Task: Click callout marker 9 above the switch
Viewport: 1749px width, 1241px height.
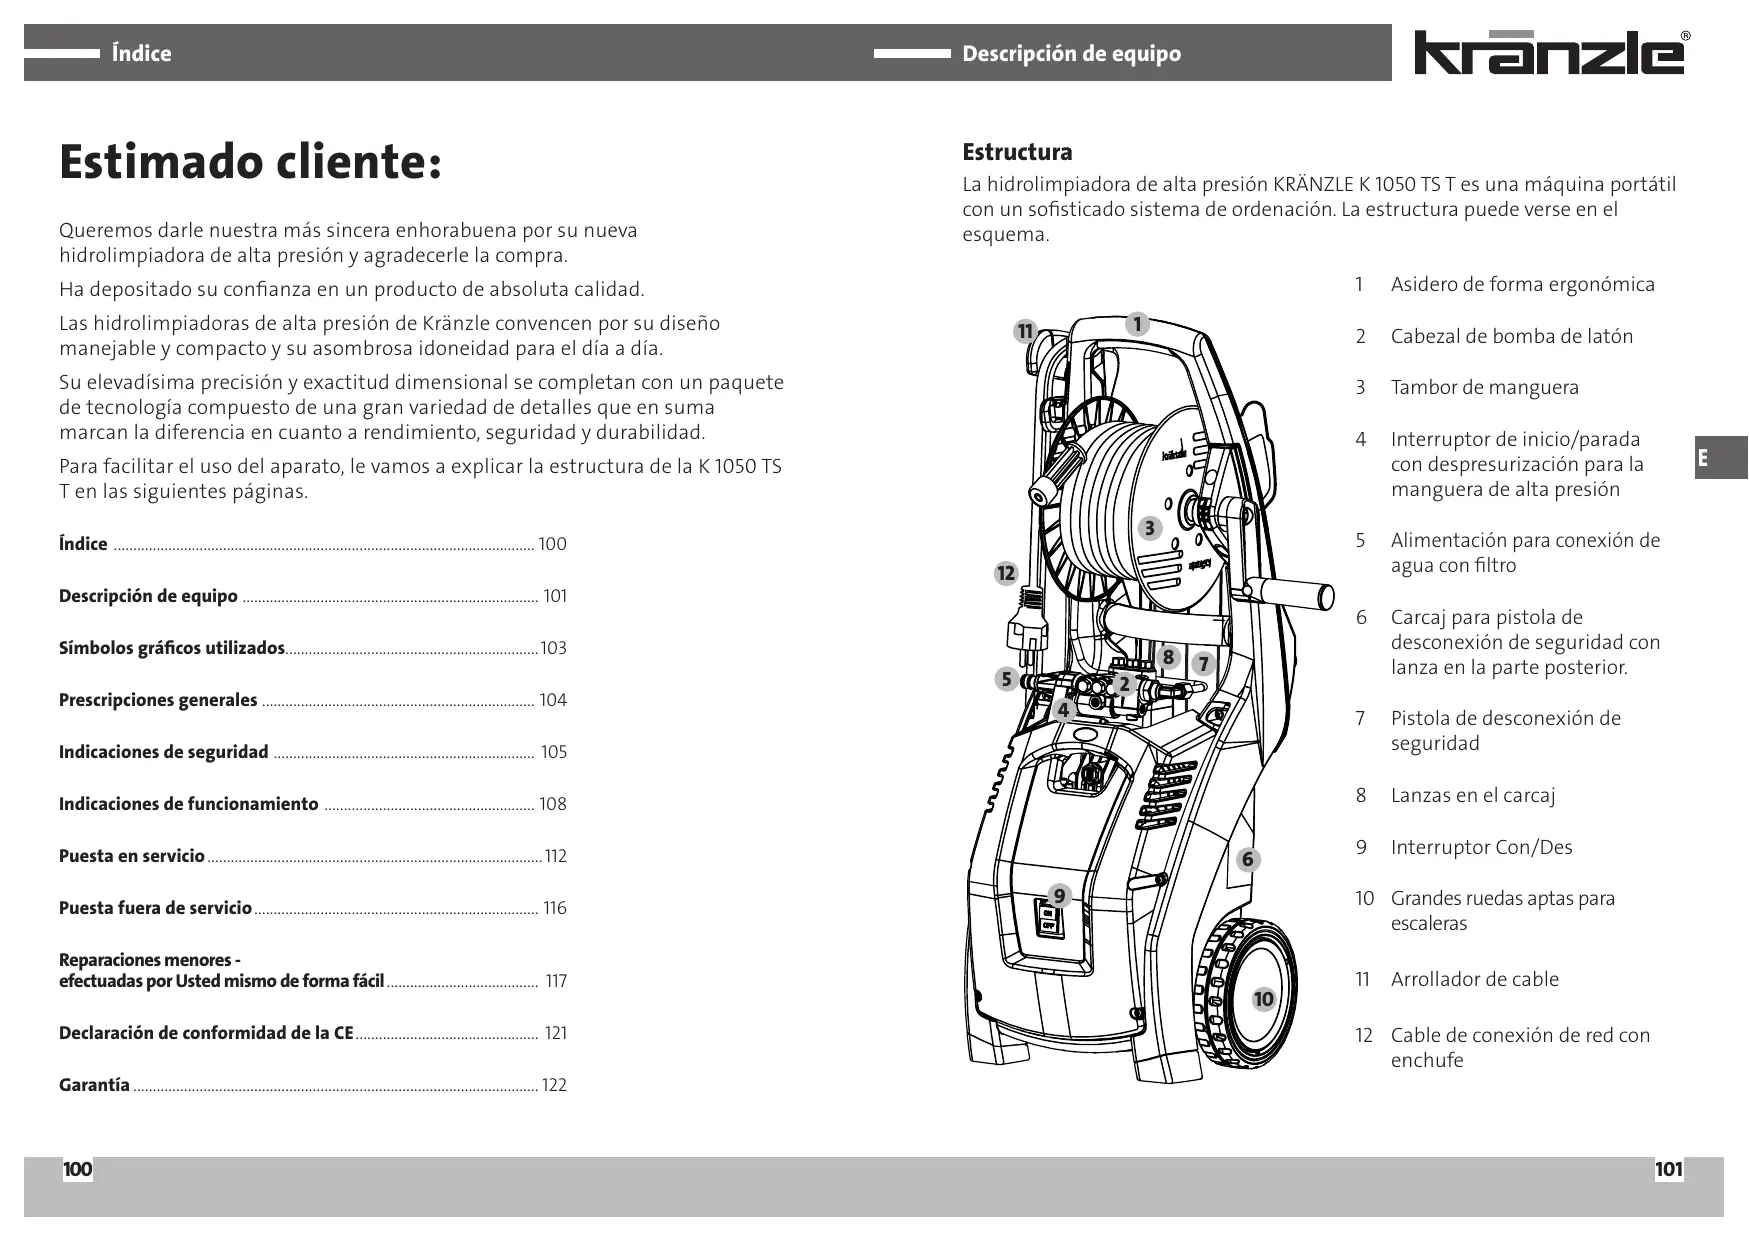Action: coord(1059,895)
